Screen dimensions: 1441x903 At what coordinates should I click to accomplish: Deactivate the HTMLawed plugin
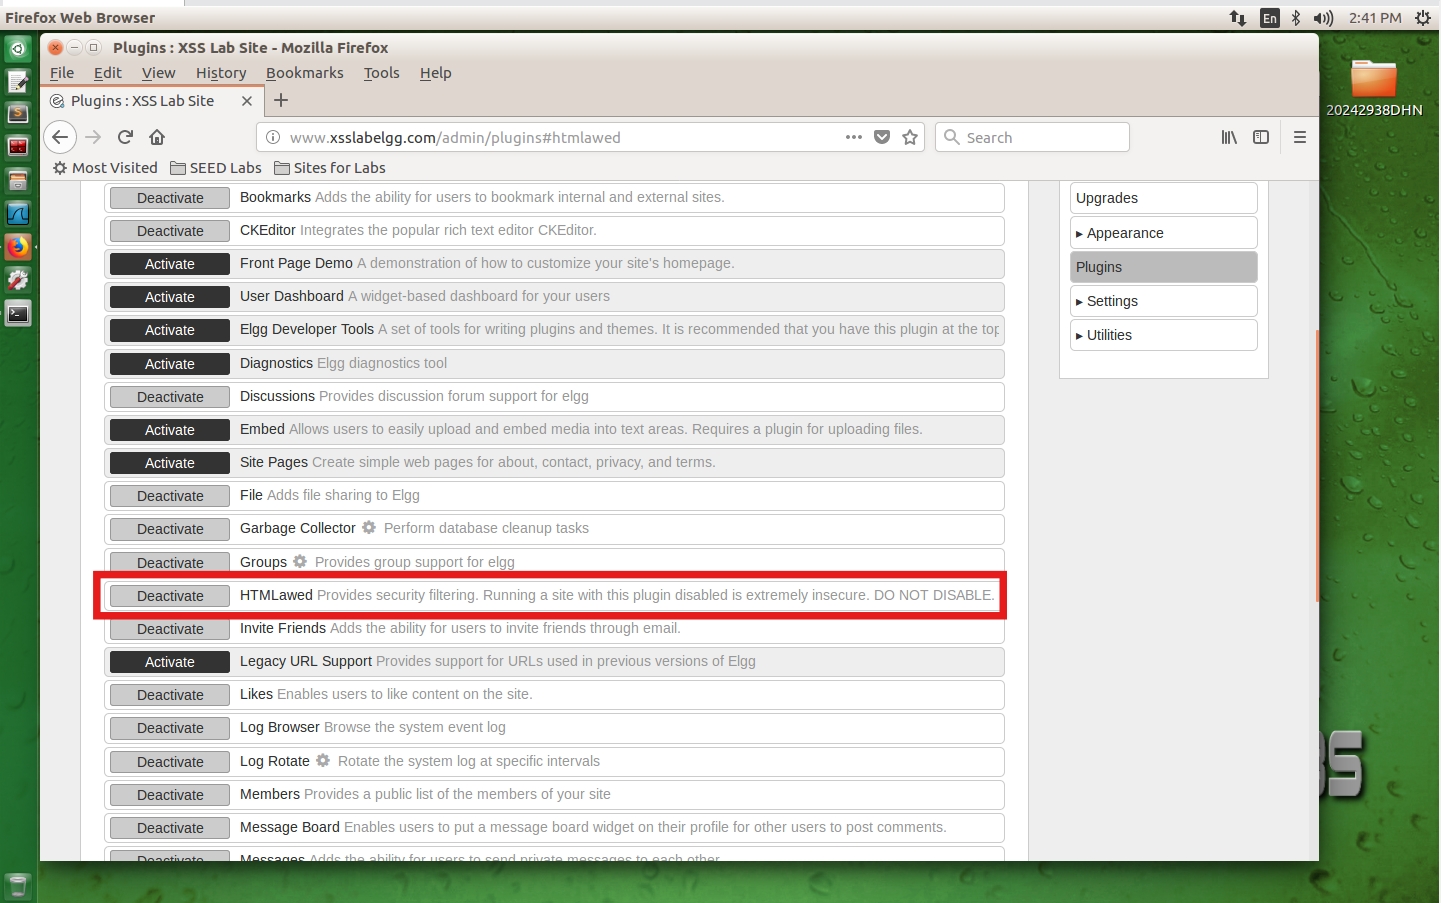tap(170, 596)
